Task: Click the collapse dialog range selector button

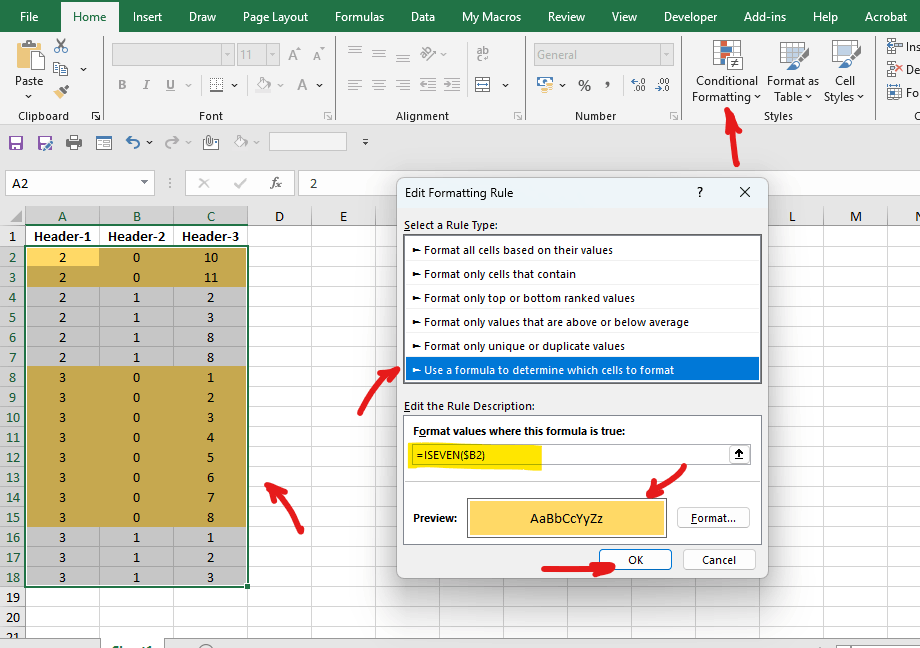Action: pyautogui.click(x=739, y=454)
